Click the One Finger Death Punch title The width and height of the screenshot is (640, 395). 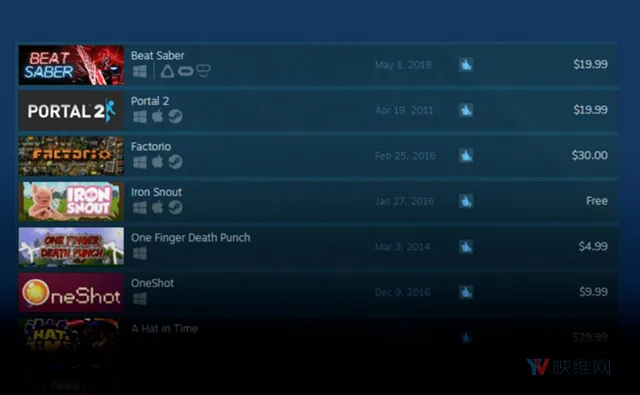191,237
